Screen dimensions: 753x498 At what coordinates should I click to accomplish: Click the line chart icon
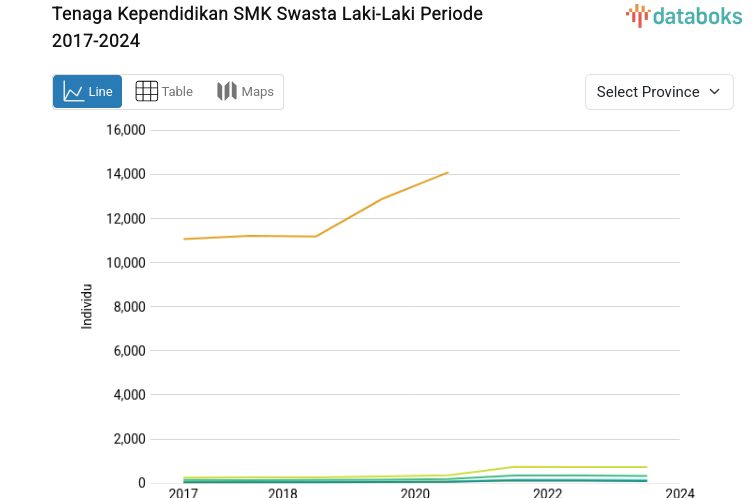[x=73, y=92]
